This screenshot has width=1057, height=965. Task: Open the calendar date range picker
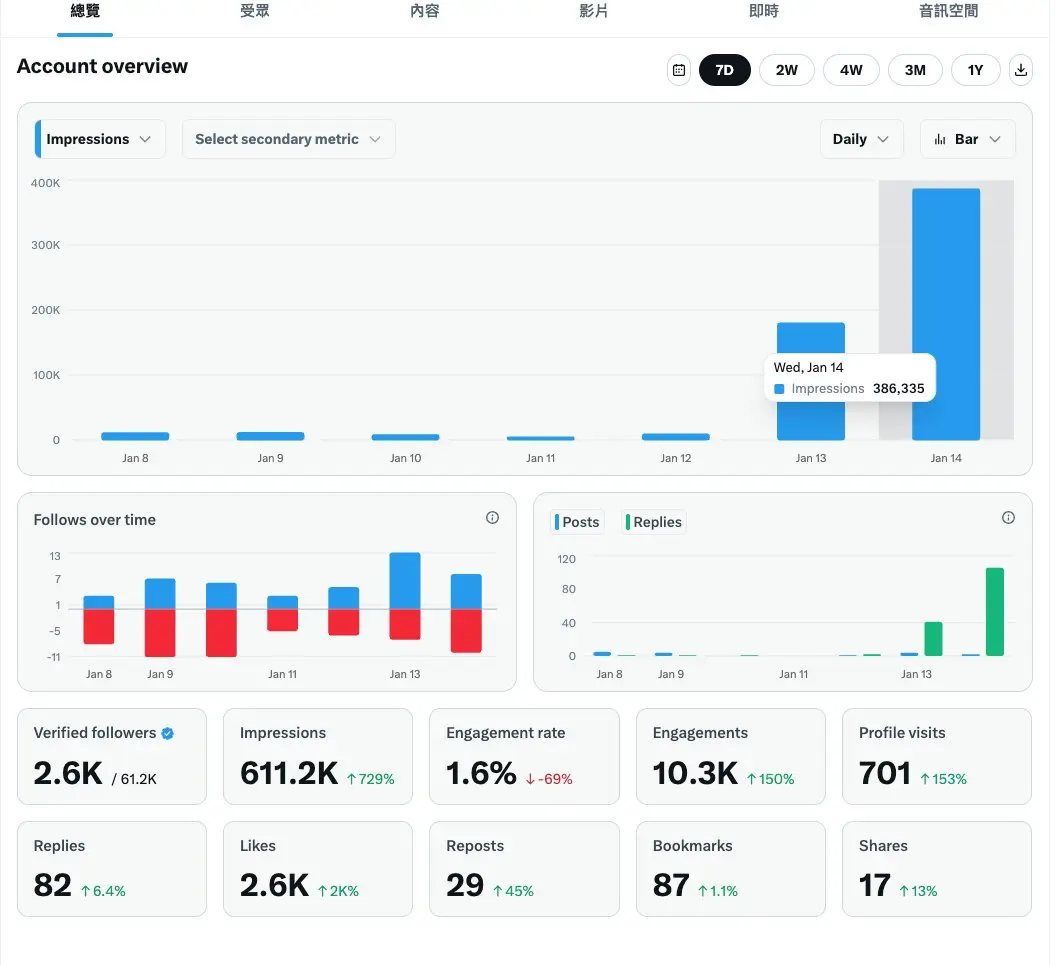679,70
